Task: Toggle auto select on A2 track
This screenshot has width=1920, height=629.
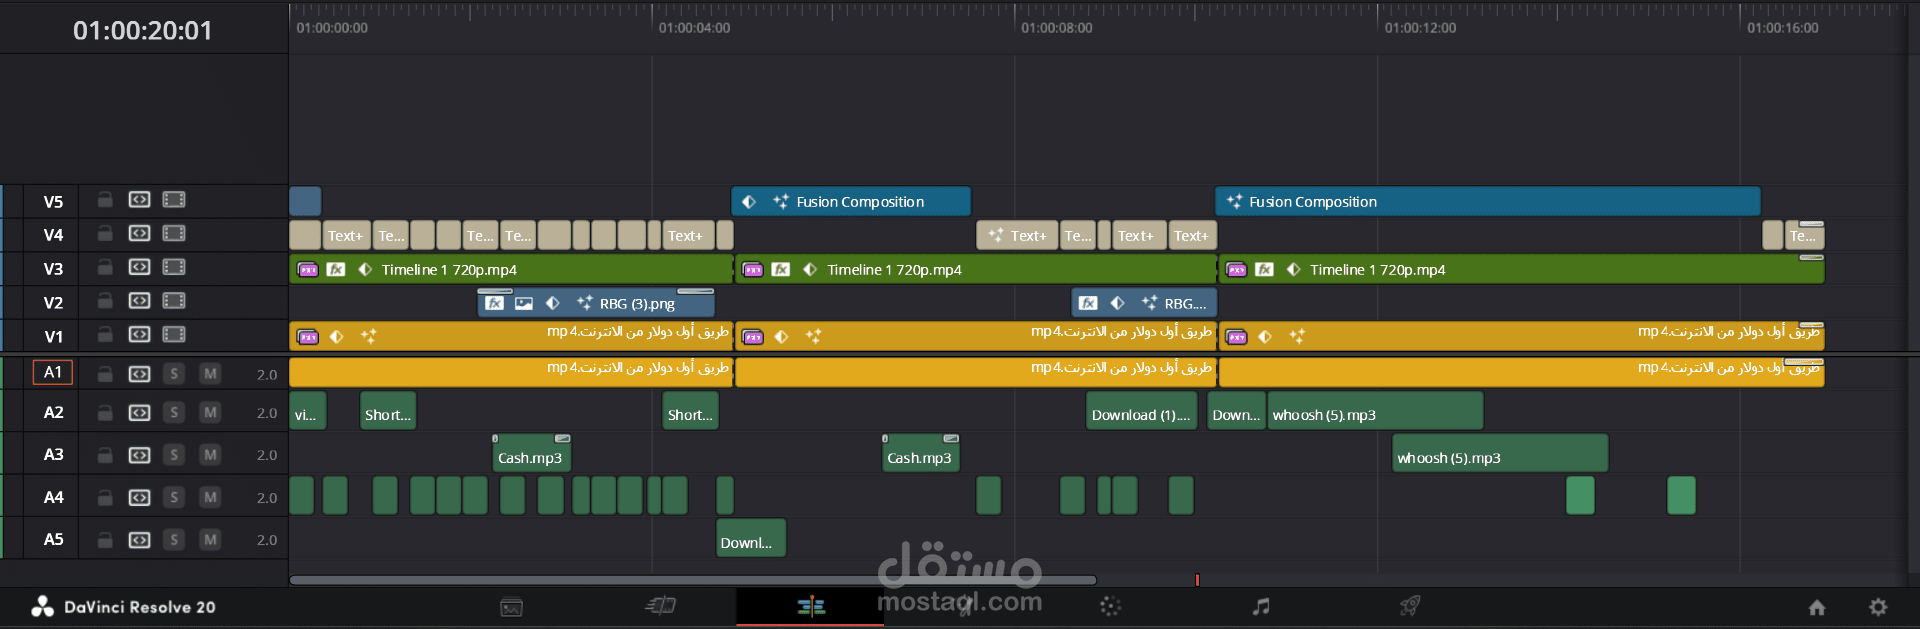Action: (x=139, y=413)
